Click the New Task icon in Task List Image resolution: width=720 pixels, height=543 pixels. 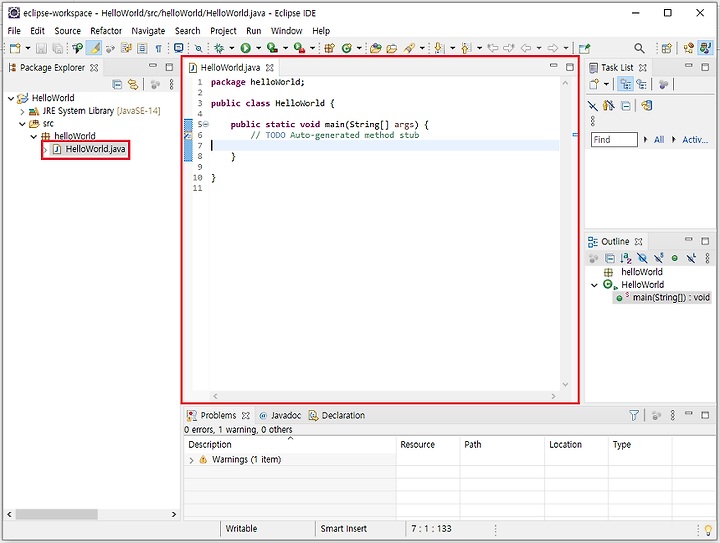pos(594,84)
